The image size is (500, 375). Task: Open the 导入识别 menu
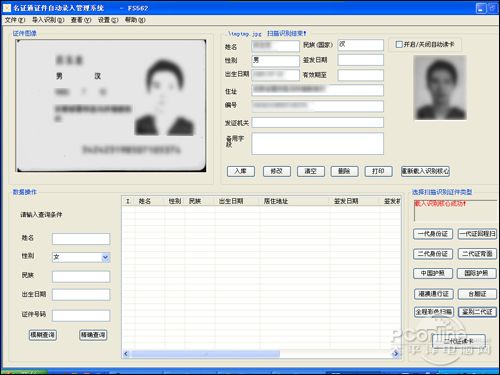coord(48,20)
